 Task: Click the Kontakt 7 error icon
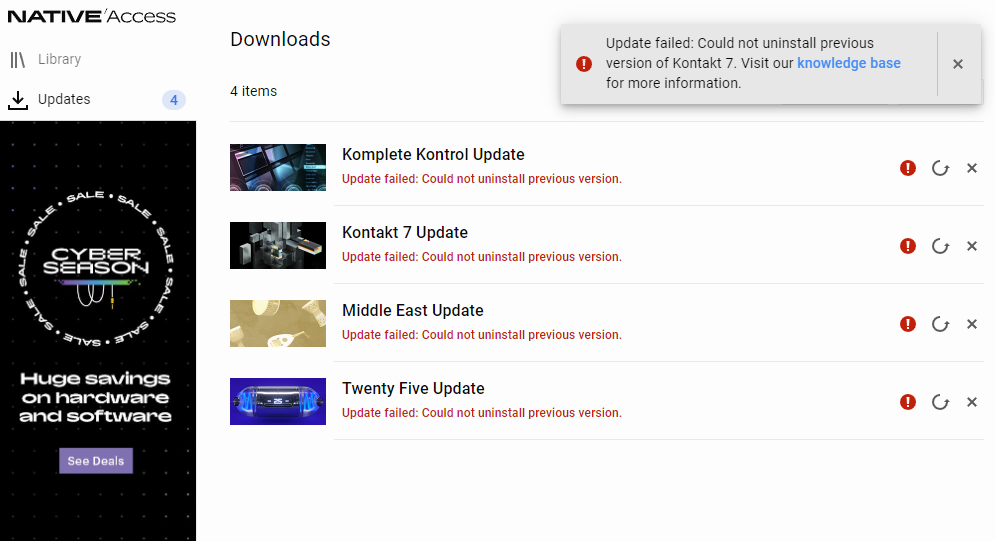point(908,246)
